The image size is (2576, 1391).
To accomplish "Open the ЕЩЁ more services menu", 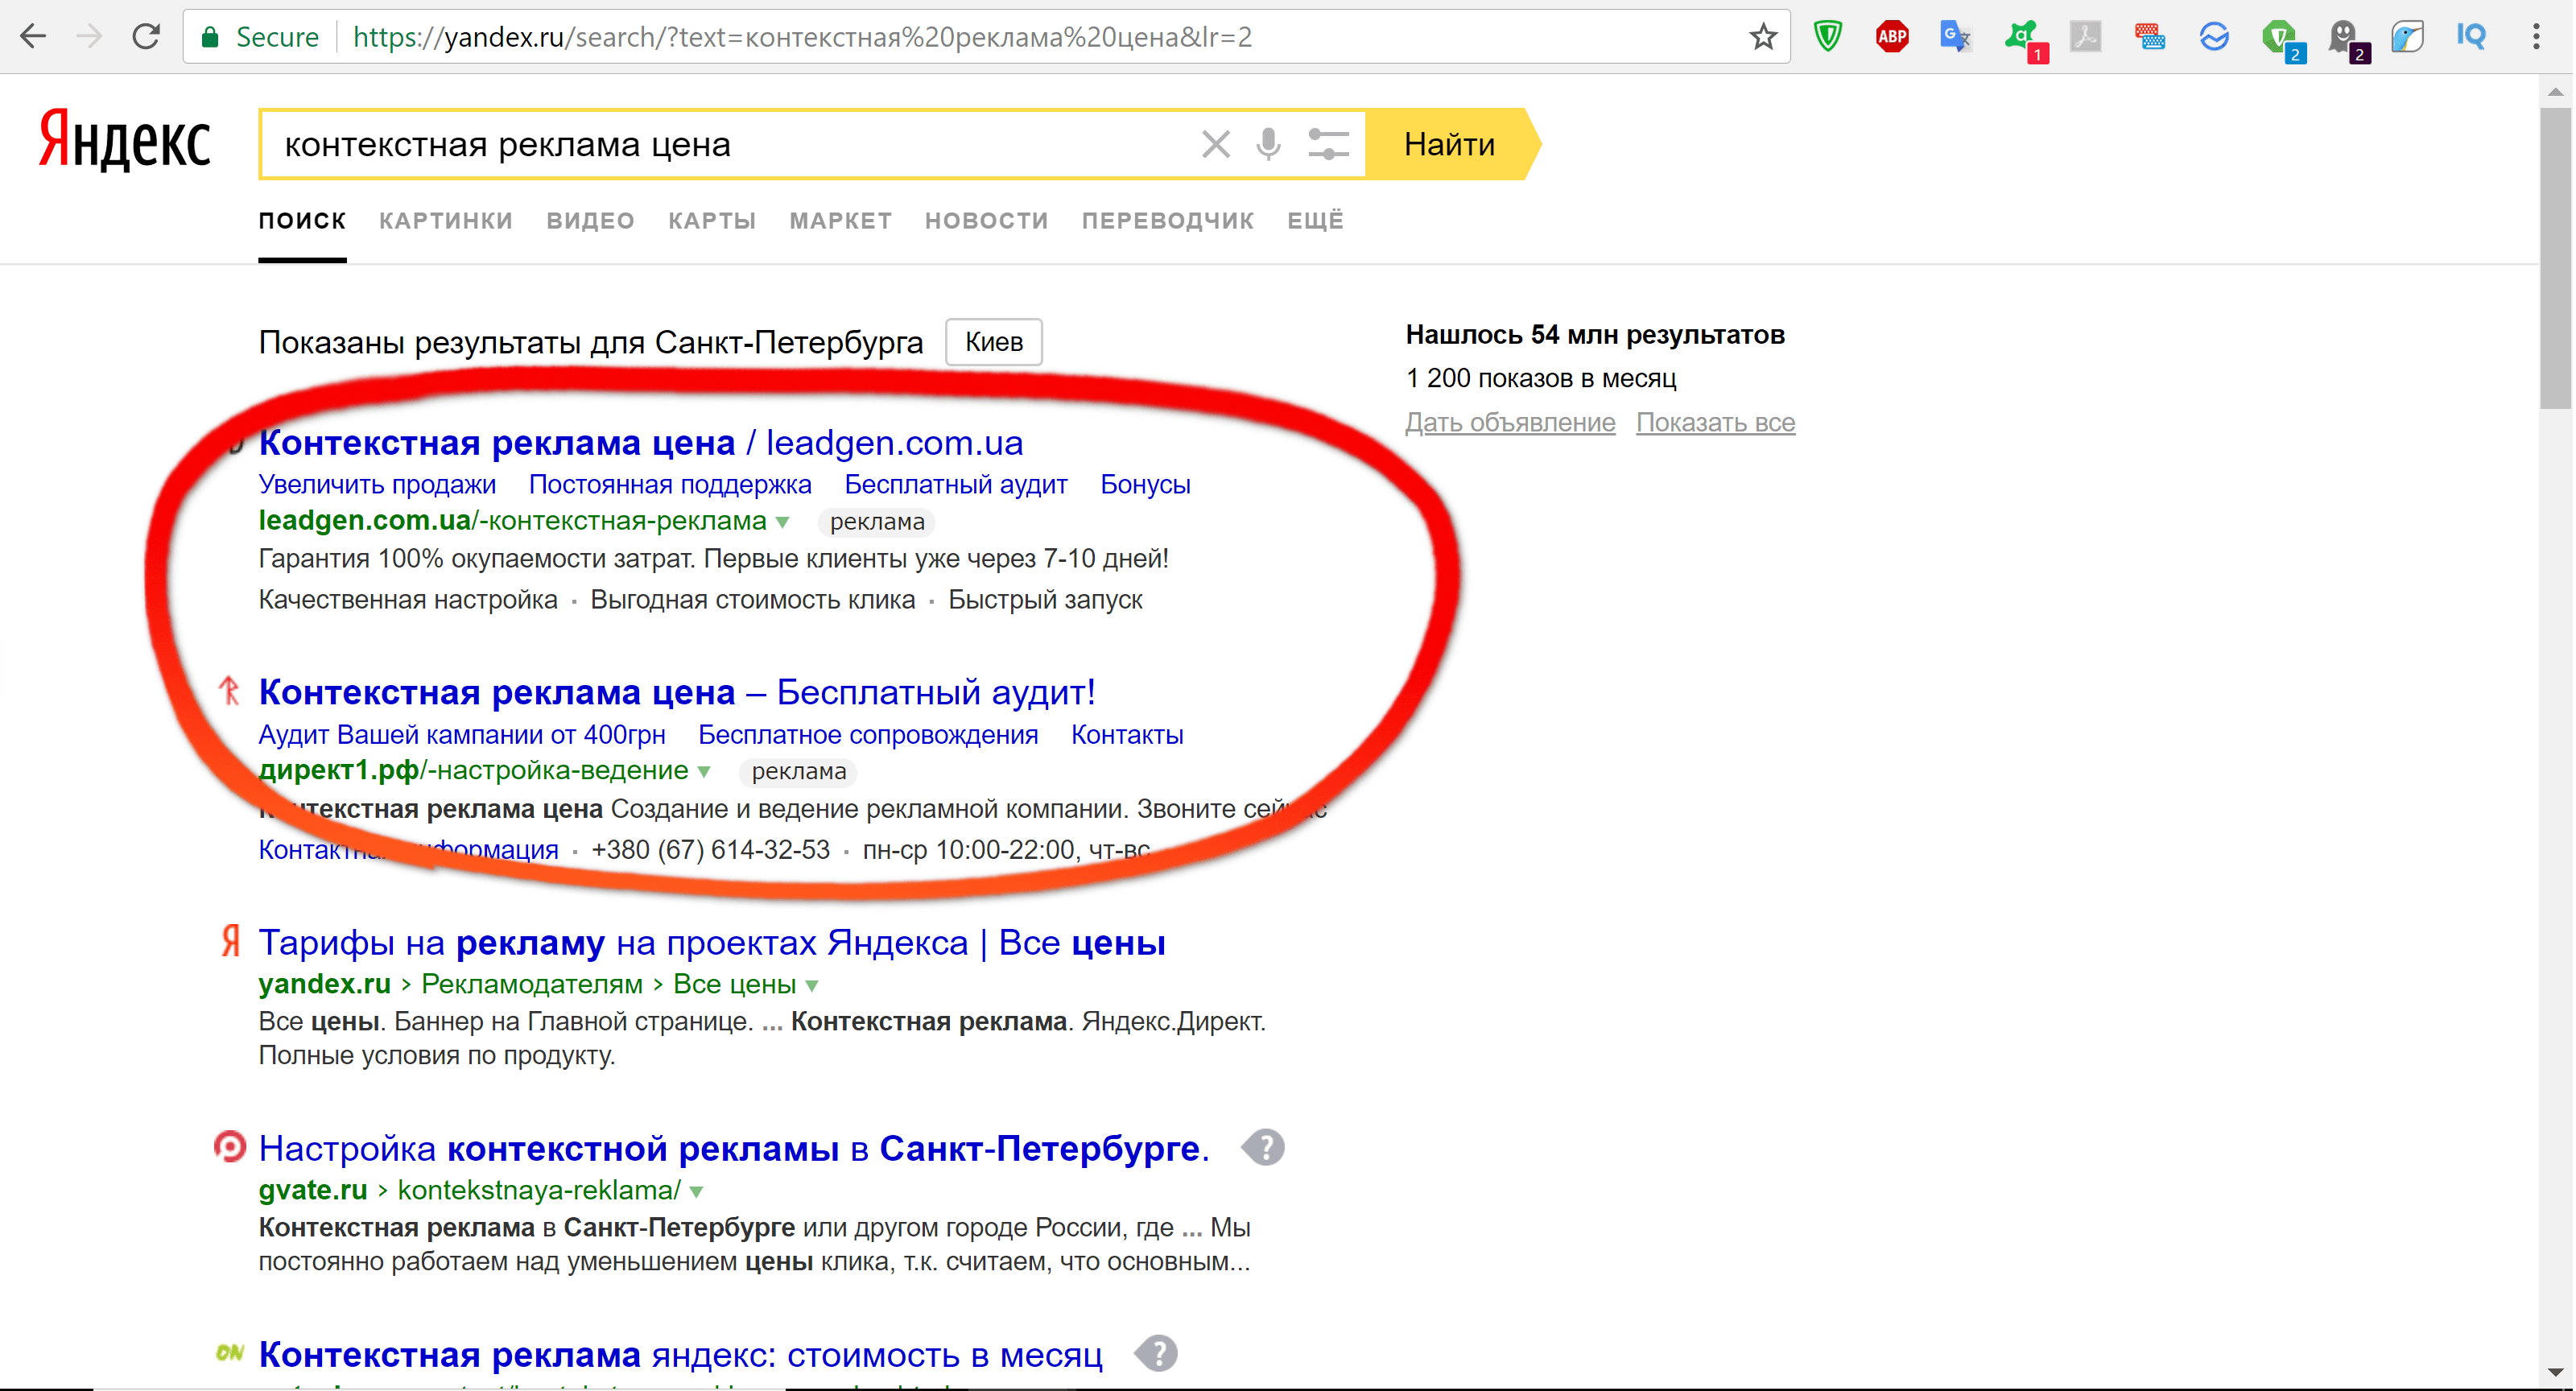I will (x=1315, y=221).
